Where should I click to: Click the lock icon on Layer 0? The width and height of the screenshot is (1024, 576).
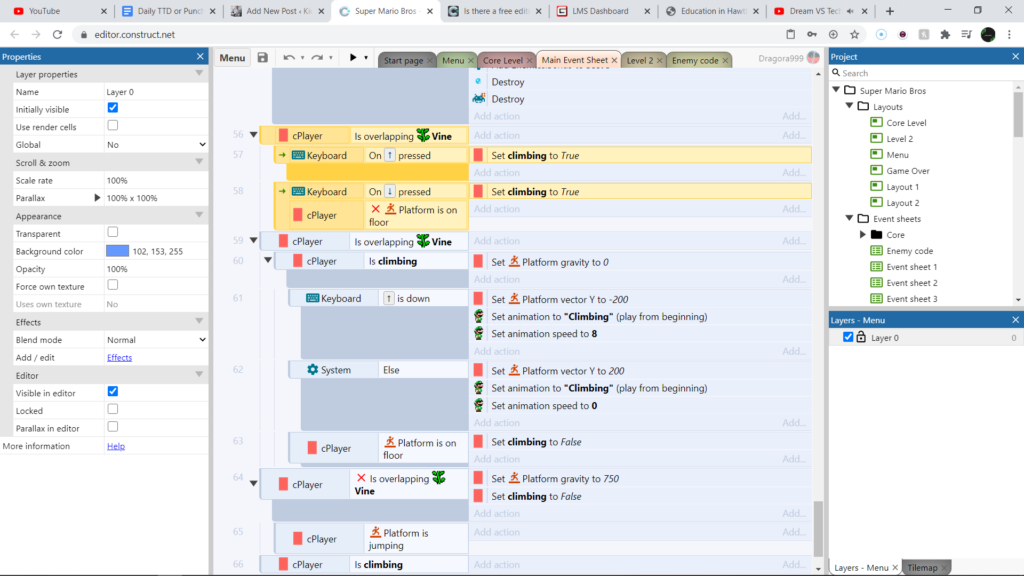click(861, 337)
